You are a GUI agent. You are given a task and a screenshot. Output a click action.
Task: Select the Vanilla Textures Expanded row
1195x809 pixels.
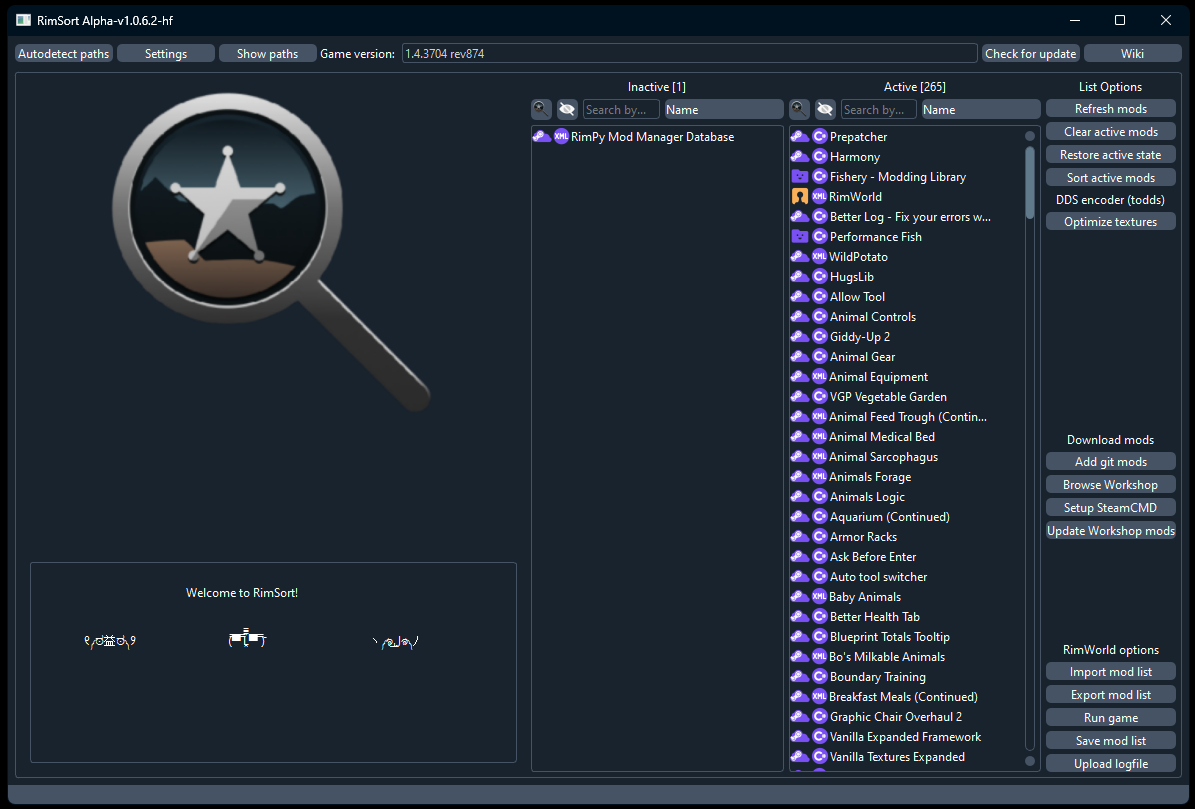pos(907,756)
